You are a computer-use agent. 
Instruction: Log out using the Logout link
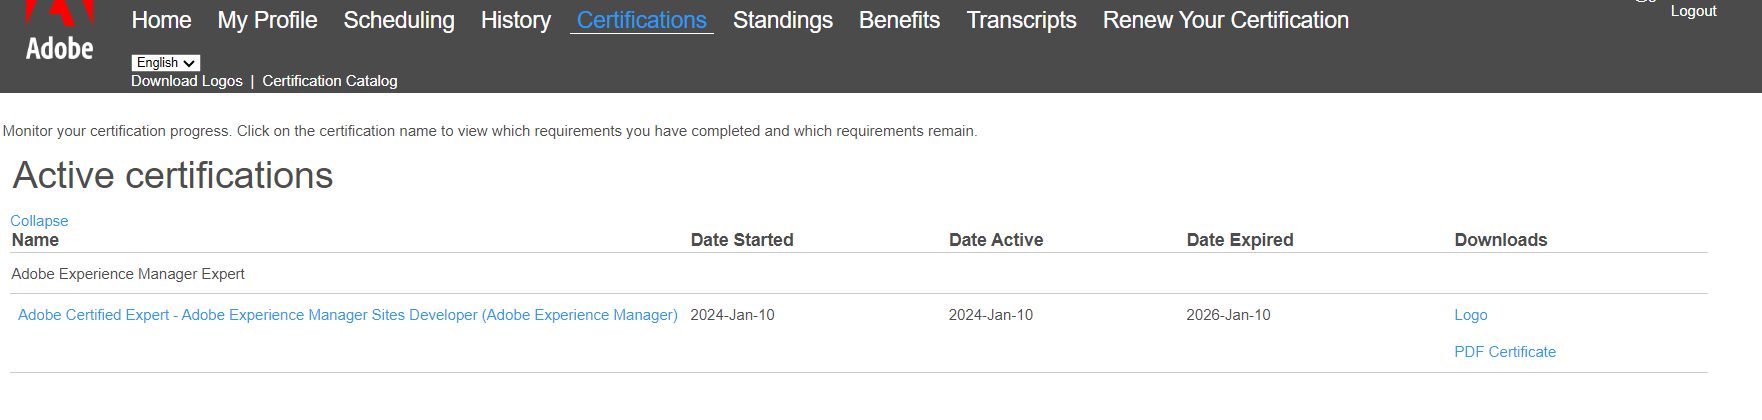(x=1693, y=11)
